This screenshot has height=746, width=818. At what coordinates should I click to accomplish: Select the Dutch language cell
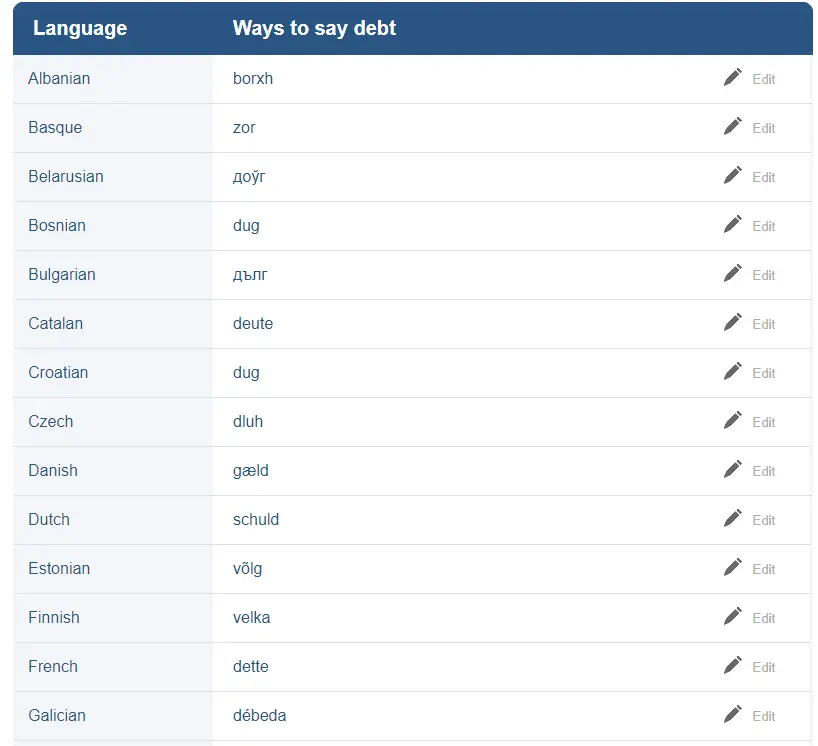click(49, 519)
